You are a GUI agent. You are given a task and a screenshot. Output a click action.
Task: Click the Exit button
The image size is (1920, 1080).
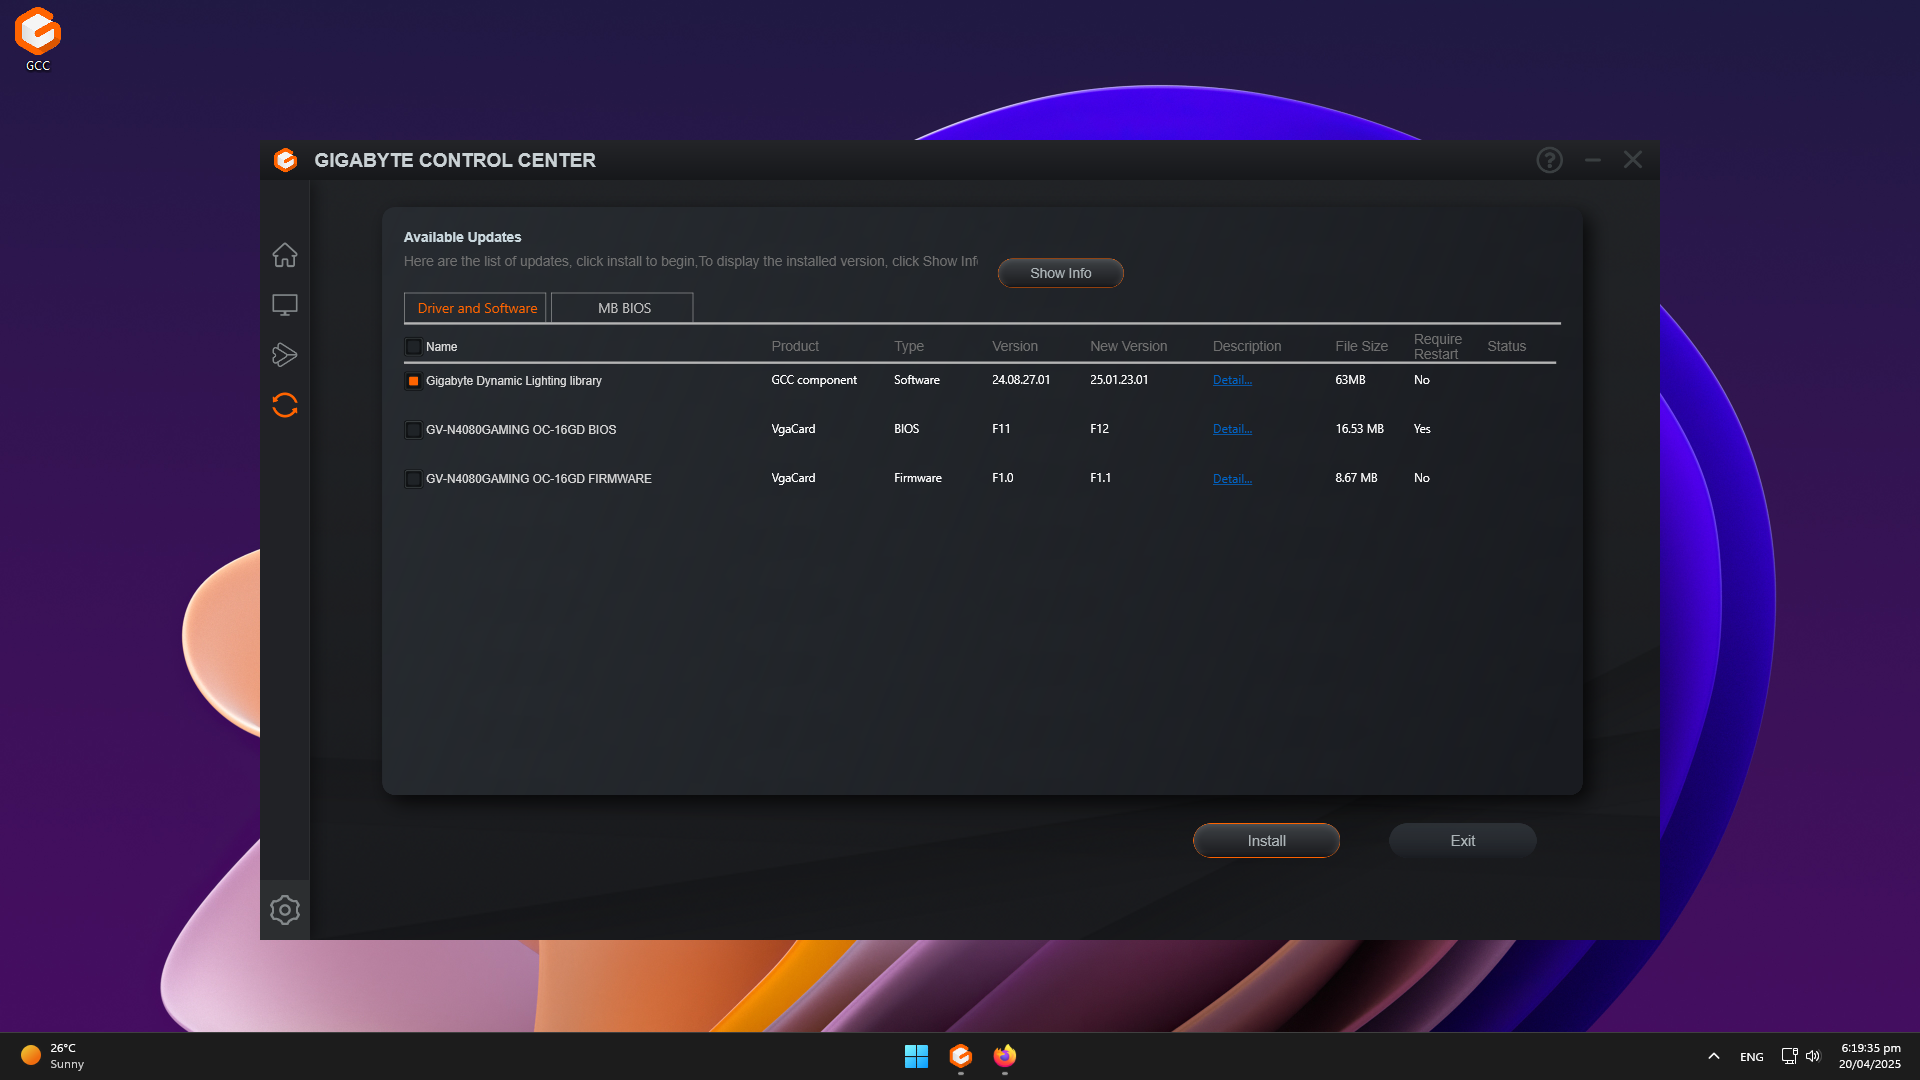coord(1462,841)
